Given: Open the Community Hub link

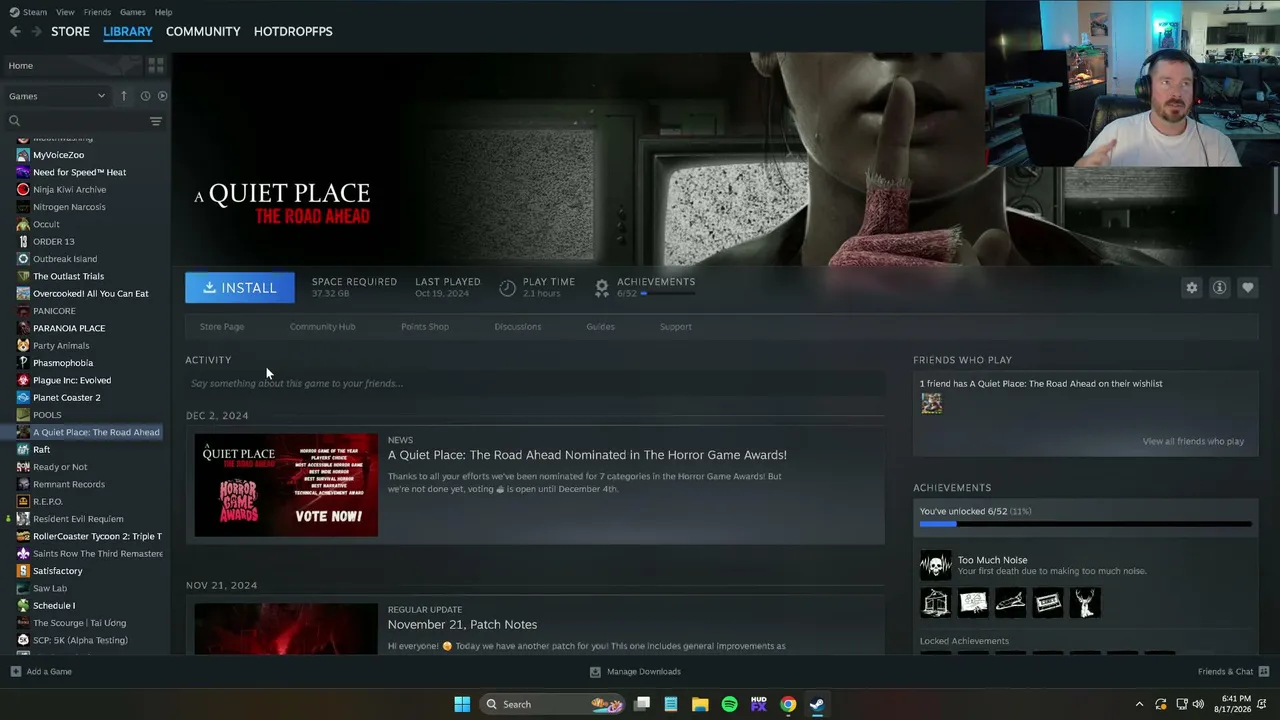Looking at the screenshot, I should pos(322,326).
